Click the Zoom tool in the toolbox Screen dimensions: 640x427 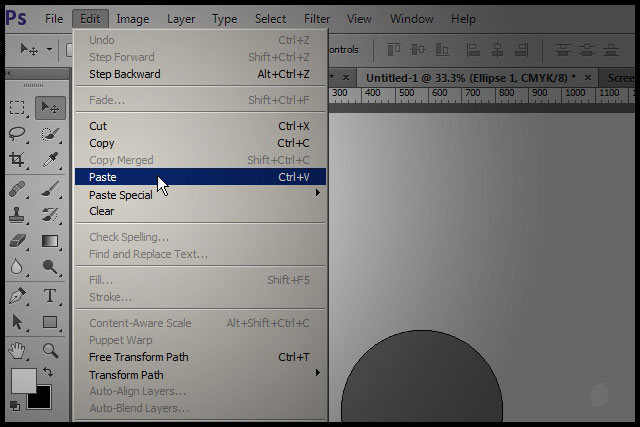pyautogui.click(x=49, y=349)
